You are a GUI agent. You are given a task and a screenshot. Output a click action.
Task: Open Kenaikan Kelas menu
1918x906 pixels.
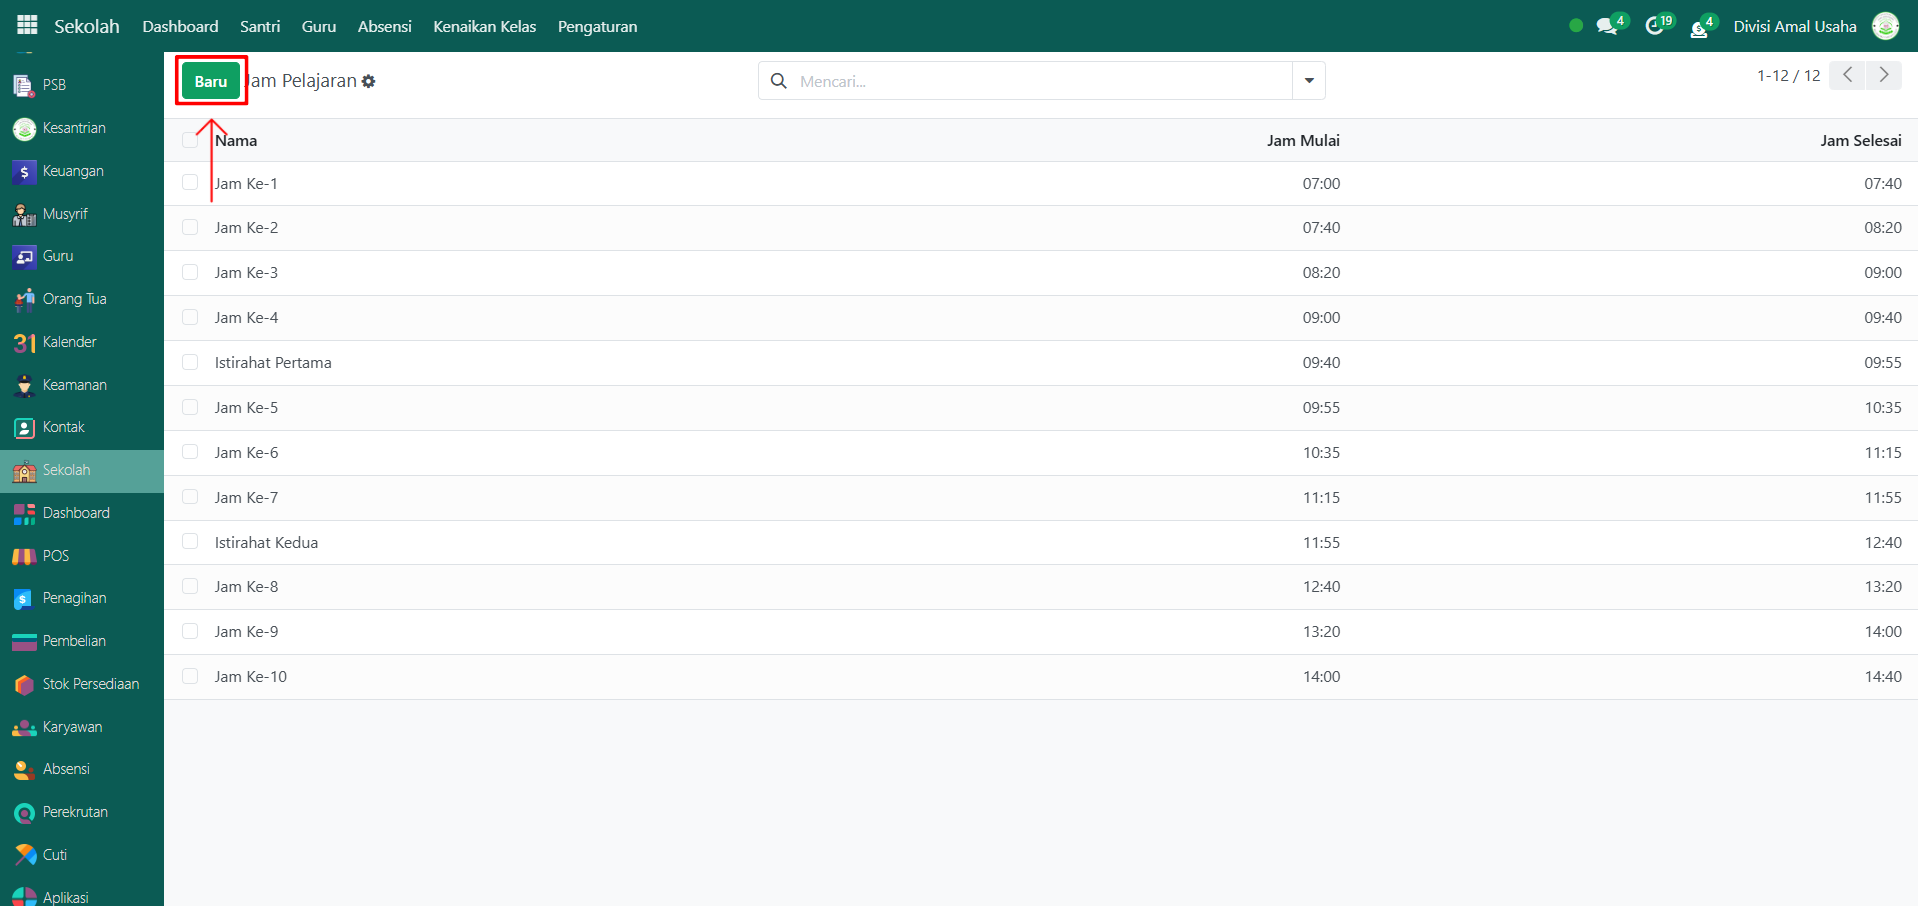(x=484, y=27)
